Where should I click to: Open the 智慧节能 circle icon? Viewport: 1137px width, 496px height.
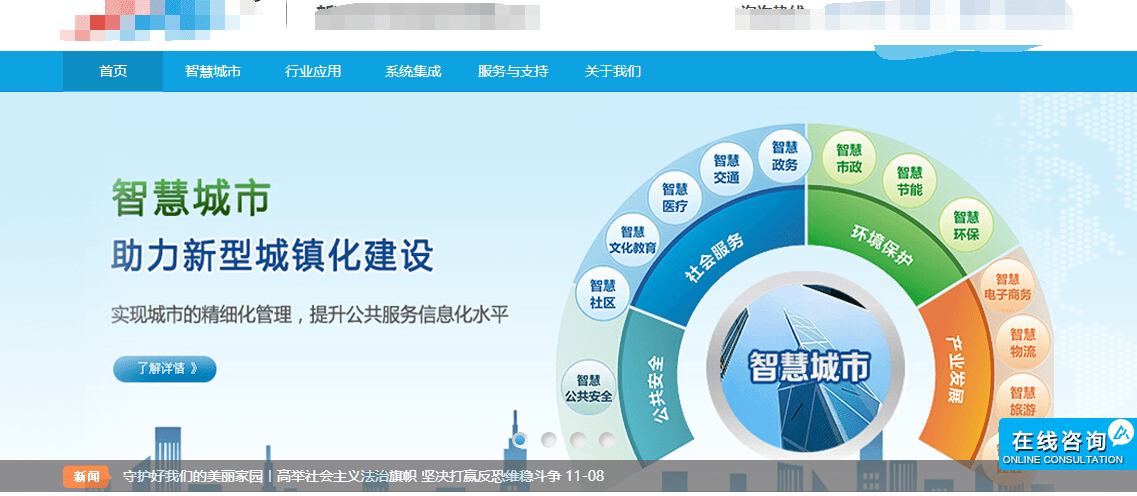[909, 181]
